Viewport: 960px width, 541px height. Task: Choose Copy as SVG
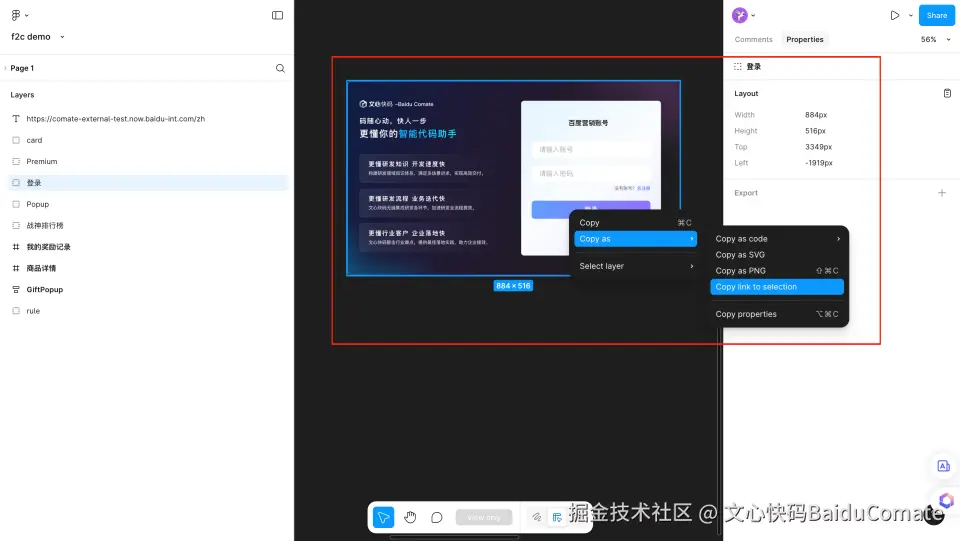[777, 255]
